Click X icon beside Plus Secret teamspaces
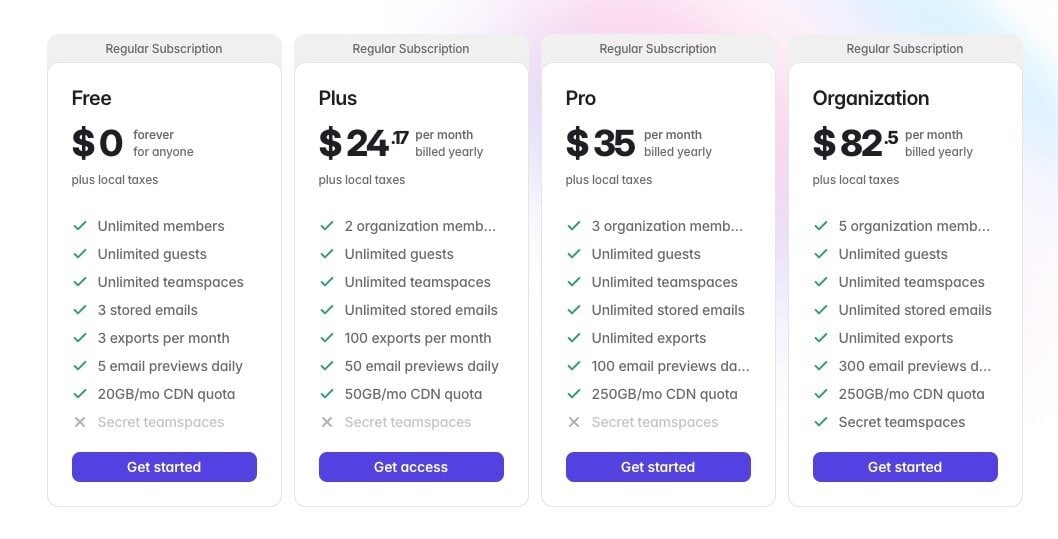Image resolution: width=1058 pixels, height=539 pixels. click(x=327, y=422)
